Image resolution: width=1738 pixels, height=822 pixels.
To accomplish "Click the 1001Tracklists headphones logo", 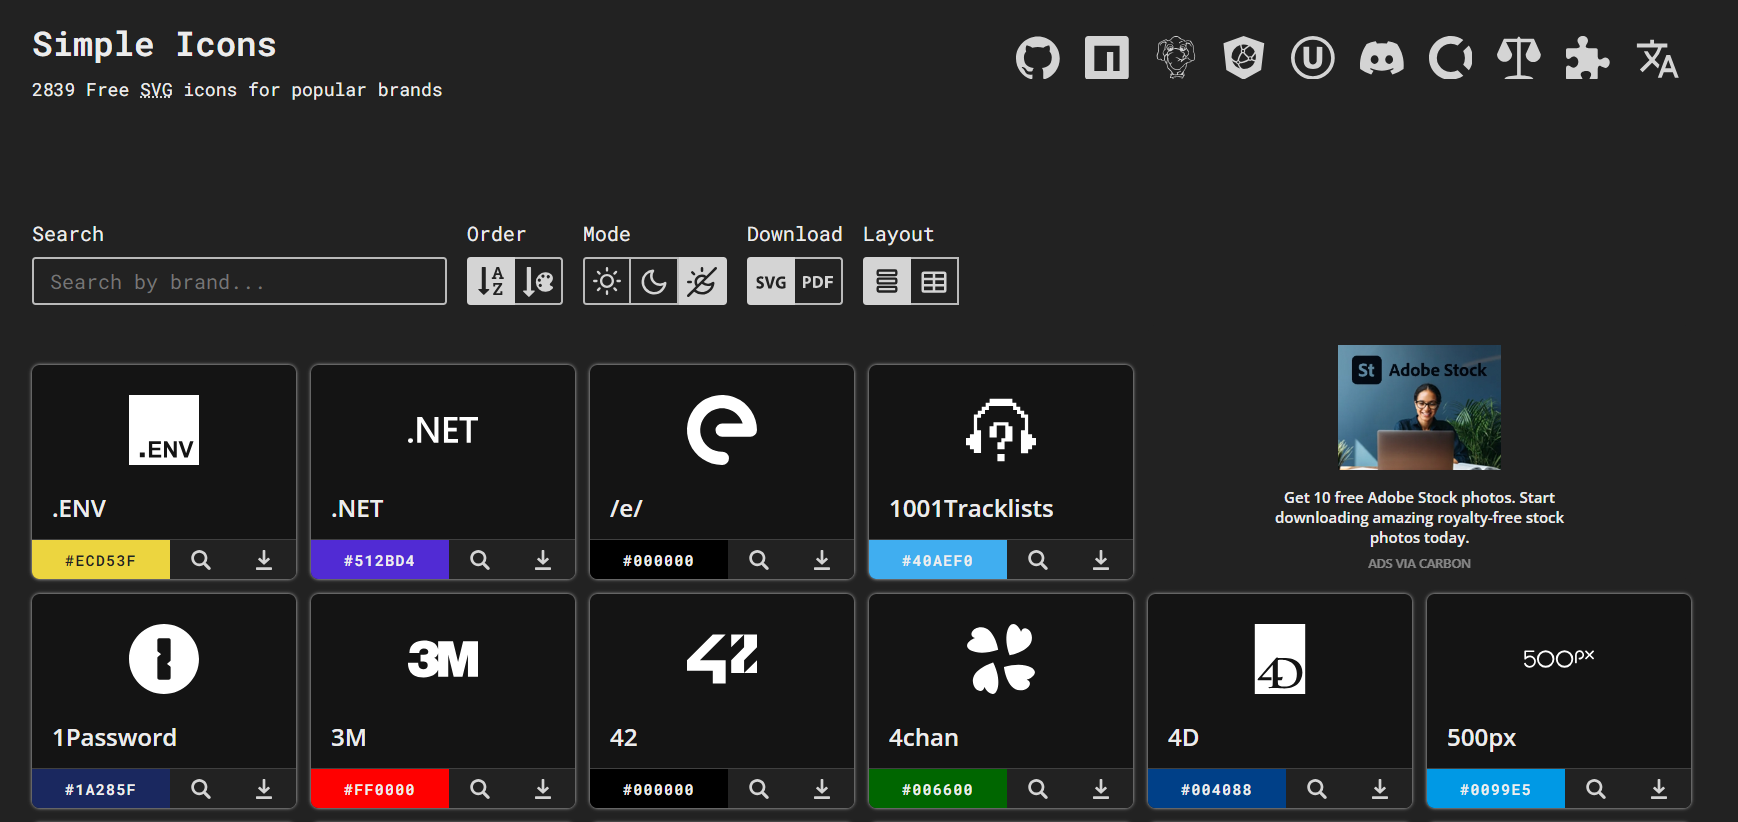I will [1001, 430].
